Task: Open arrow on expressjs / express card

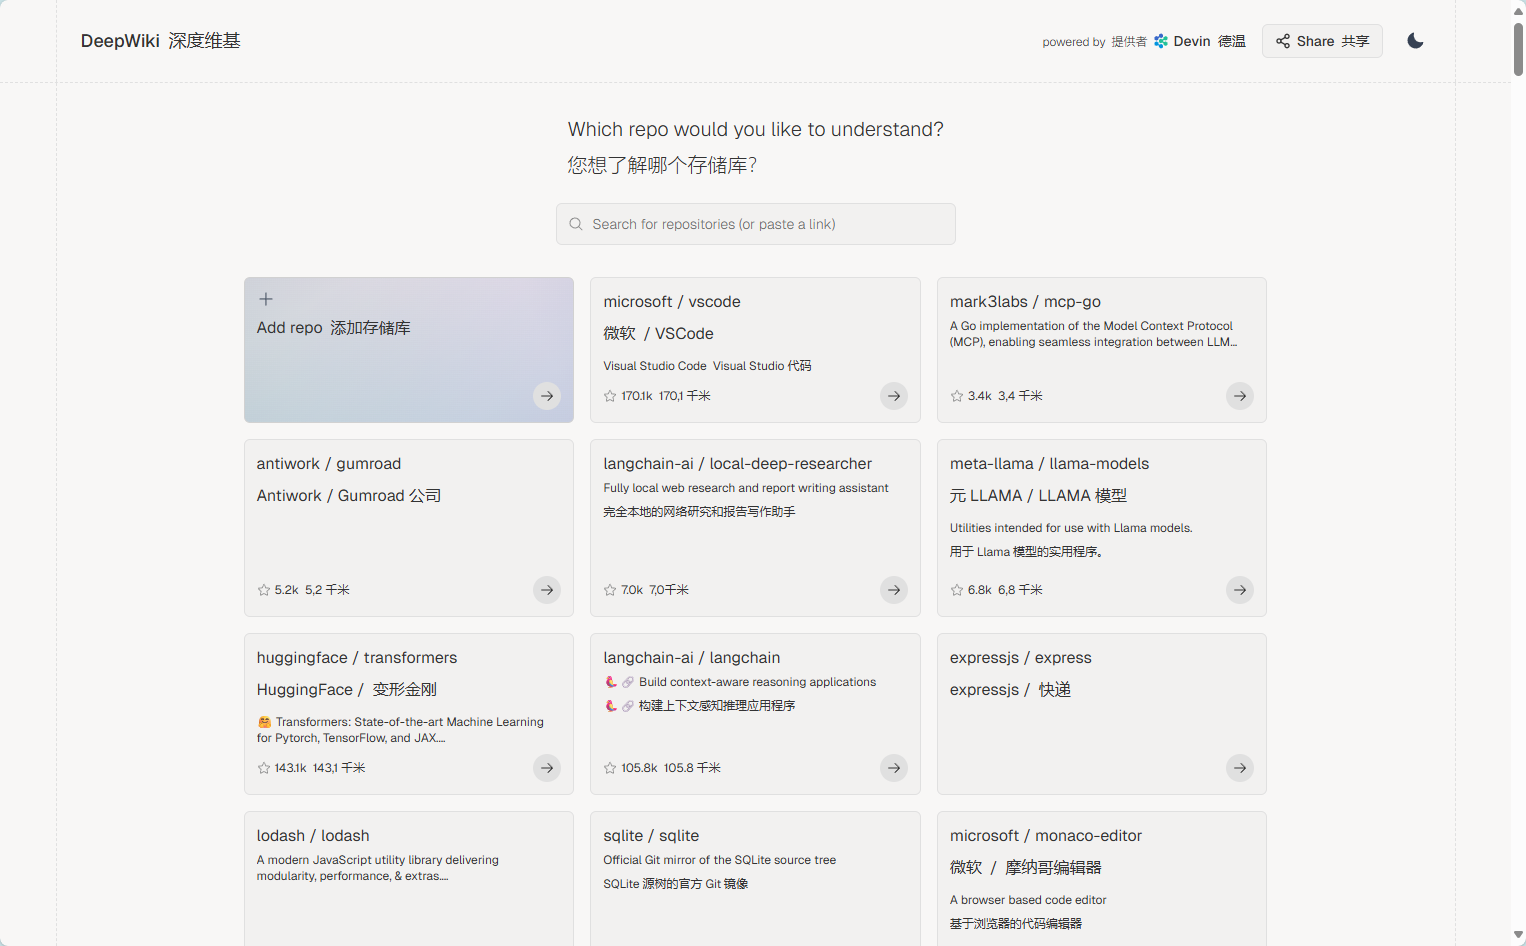Action: point(1240,768)
